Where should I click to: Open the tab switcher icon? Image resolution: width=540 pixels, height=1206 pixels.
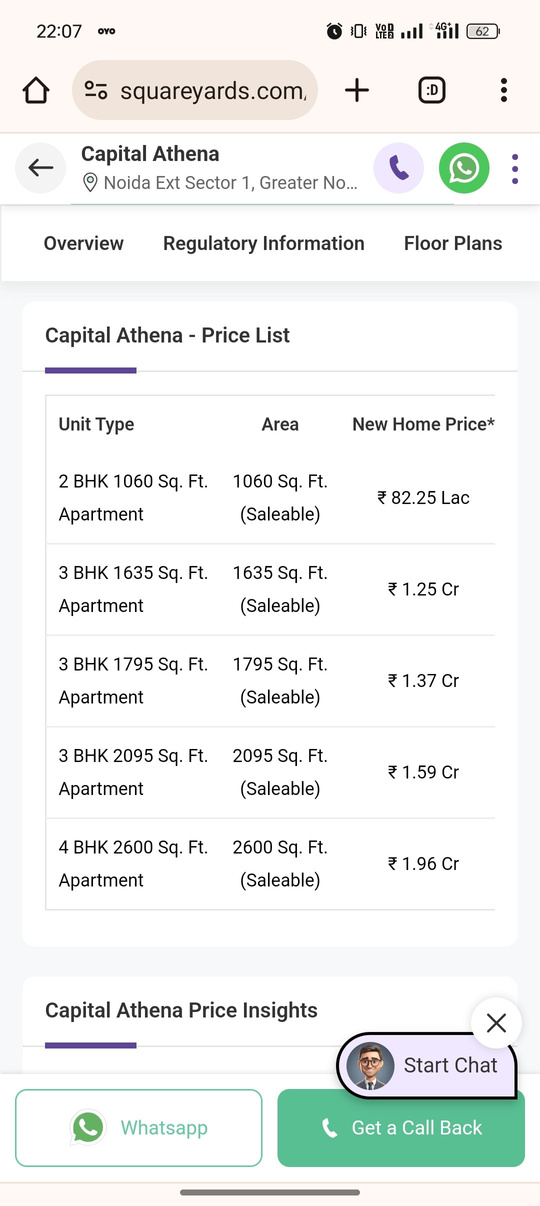(x=432, y=91)
